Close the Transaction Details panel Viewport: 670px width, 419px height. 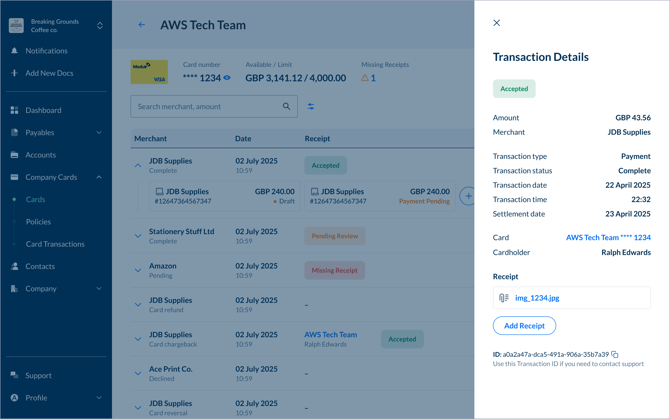point(496,23)
